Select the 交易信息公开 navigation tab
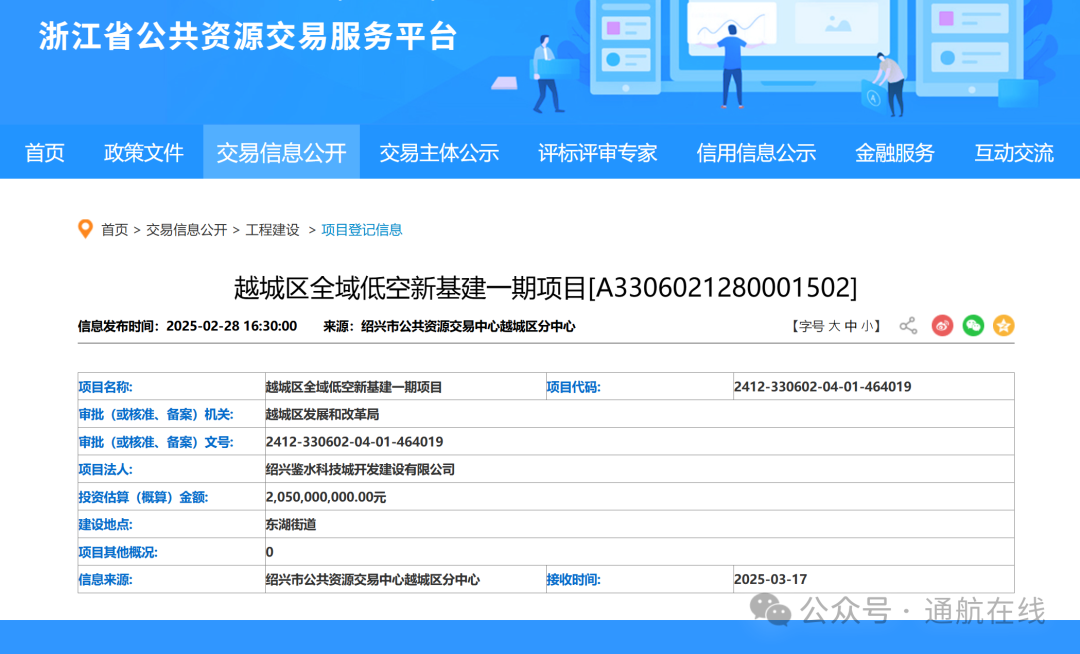 pos(281,152)
